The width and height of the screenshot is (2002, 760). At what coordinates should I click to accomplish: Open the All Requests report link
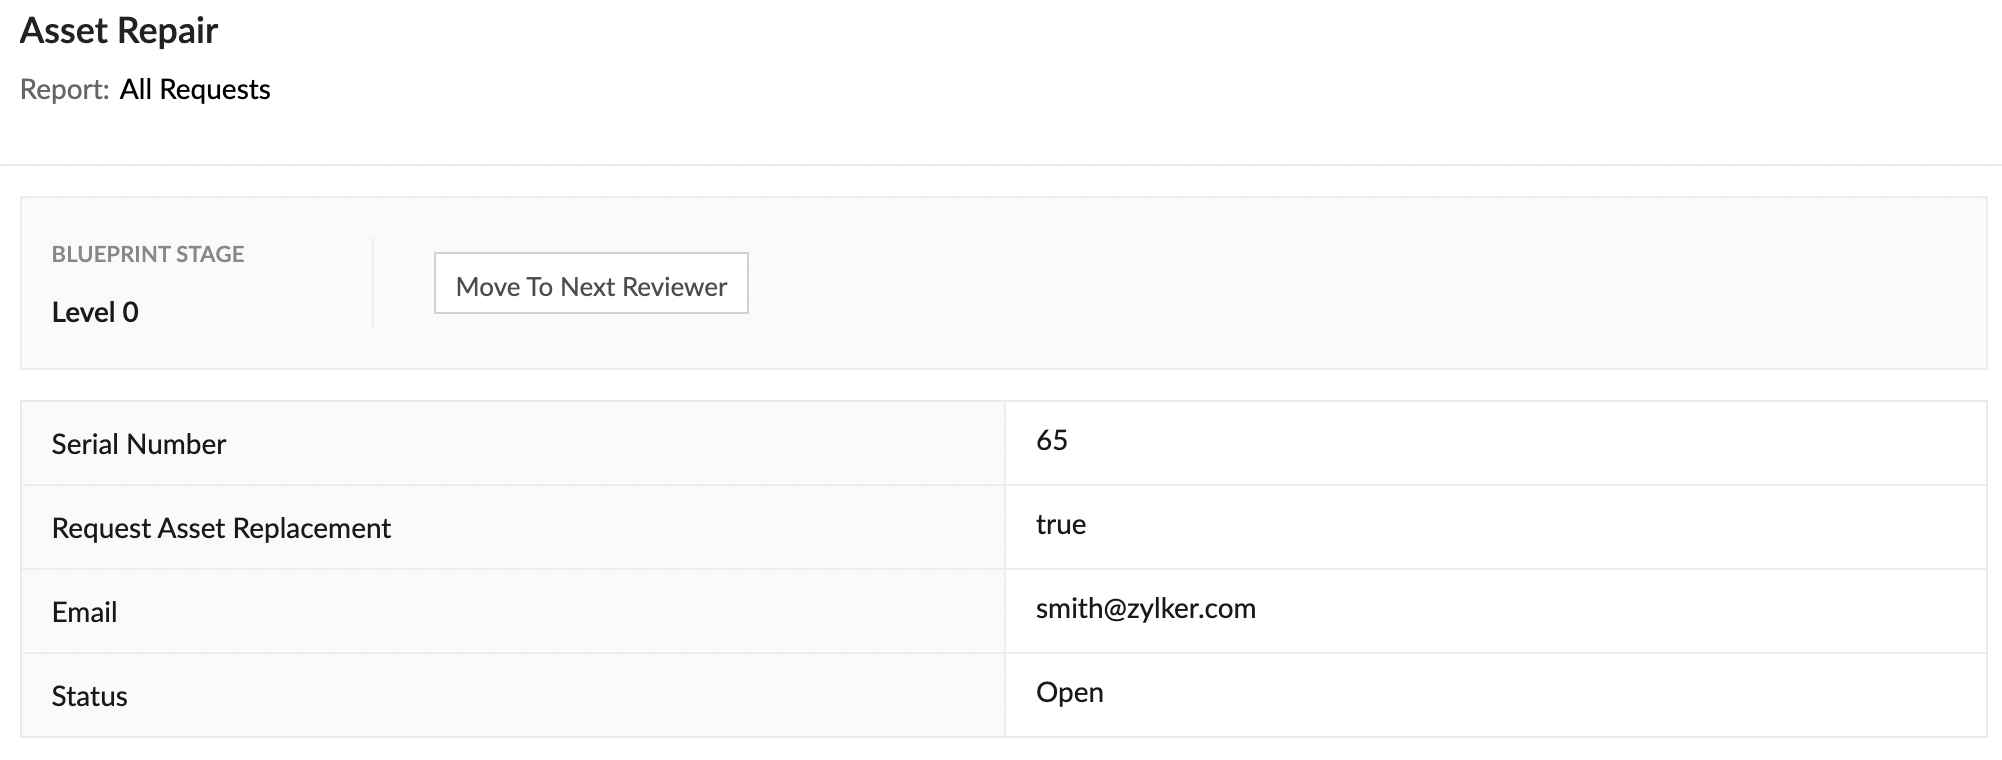pyautogui.click(x=195, y=90)
